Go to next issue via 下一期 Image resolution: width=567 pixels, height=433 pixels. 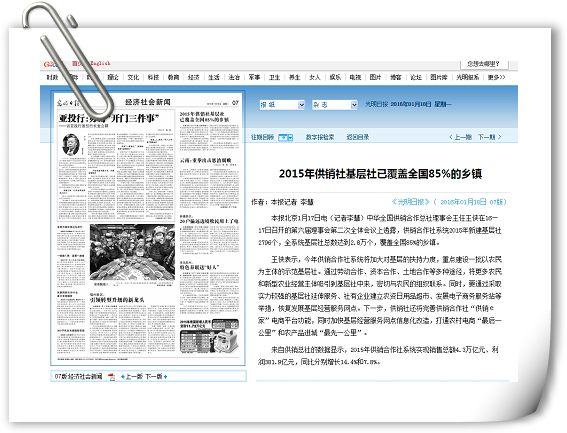pyautogui.click(x=490, y=137)
